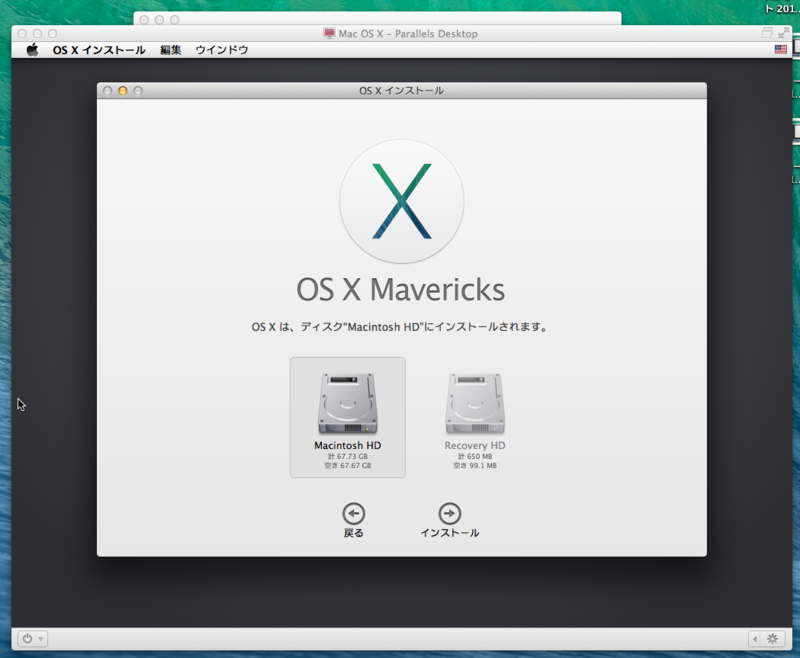The image size is (800, 658).
Task: Open the ウインドウ menu
Action: pyautogui.click(x=222, y=50)
